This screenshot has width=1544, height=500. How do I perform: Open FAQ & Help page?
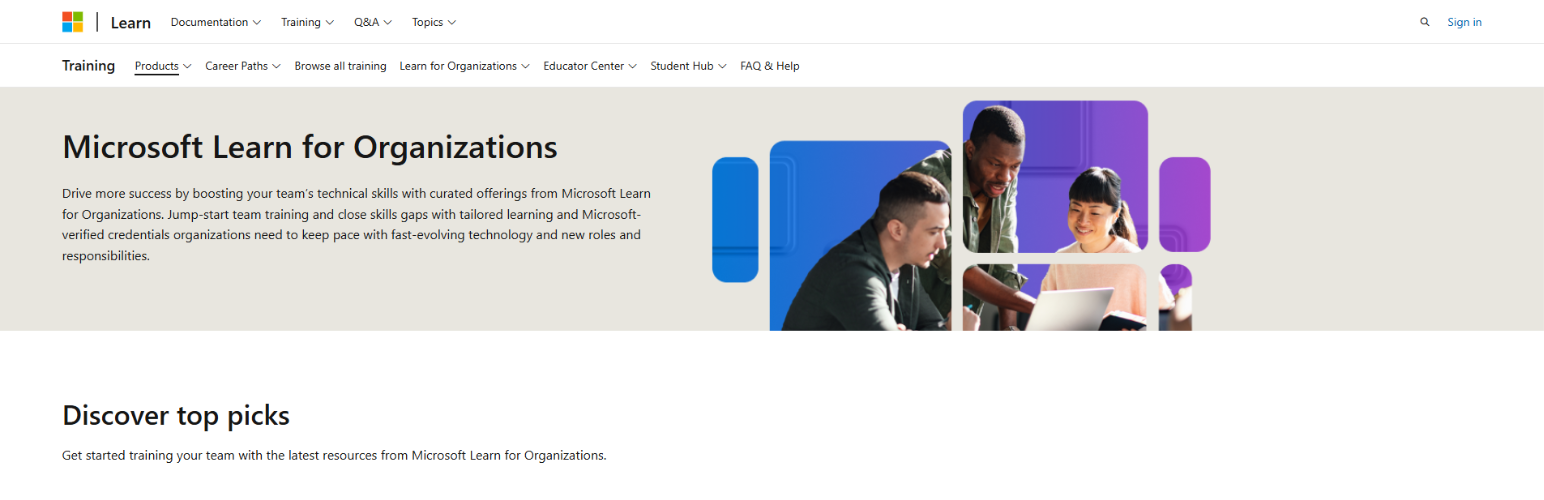pos(770,66)
